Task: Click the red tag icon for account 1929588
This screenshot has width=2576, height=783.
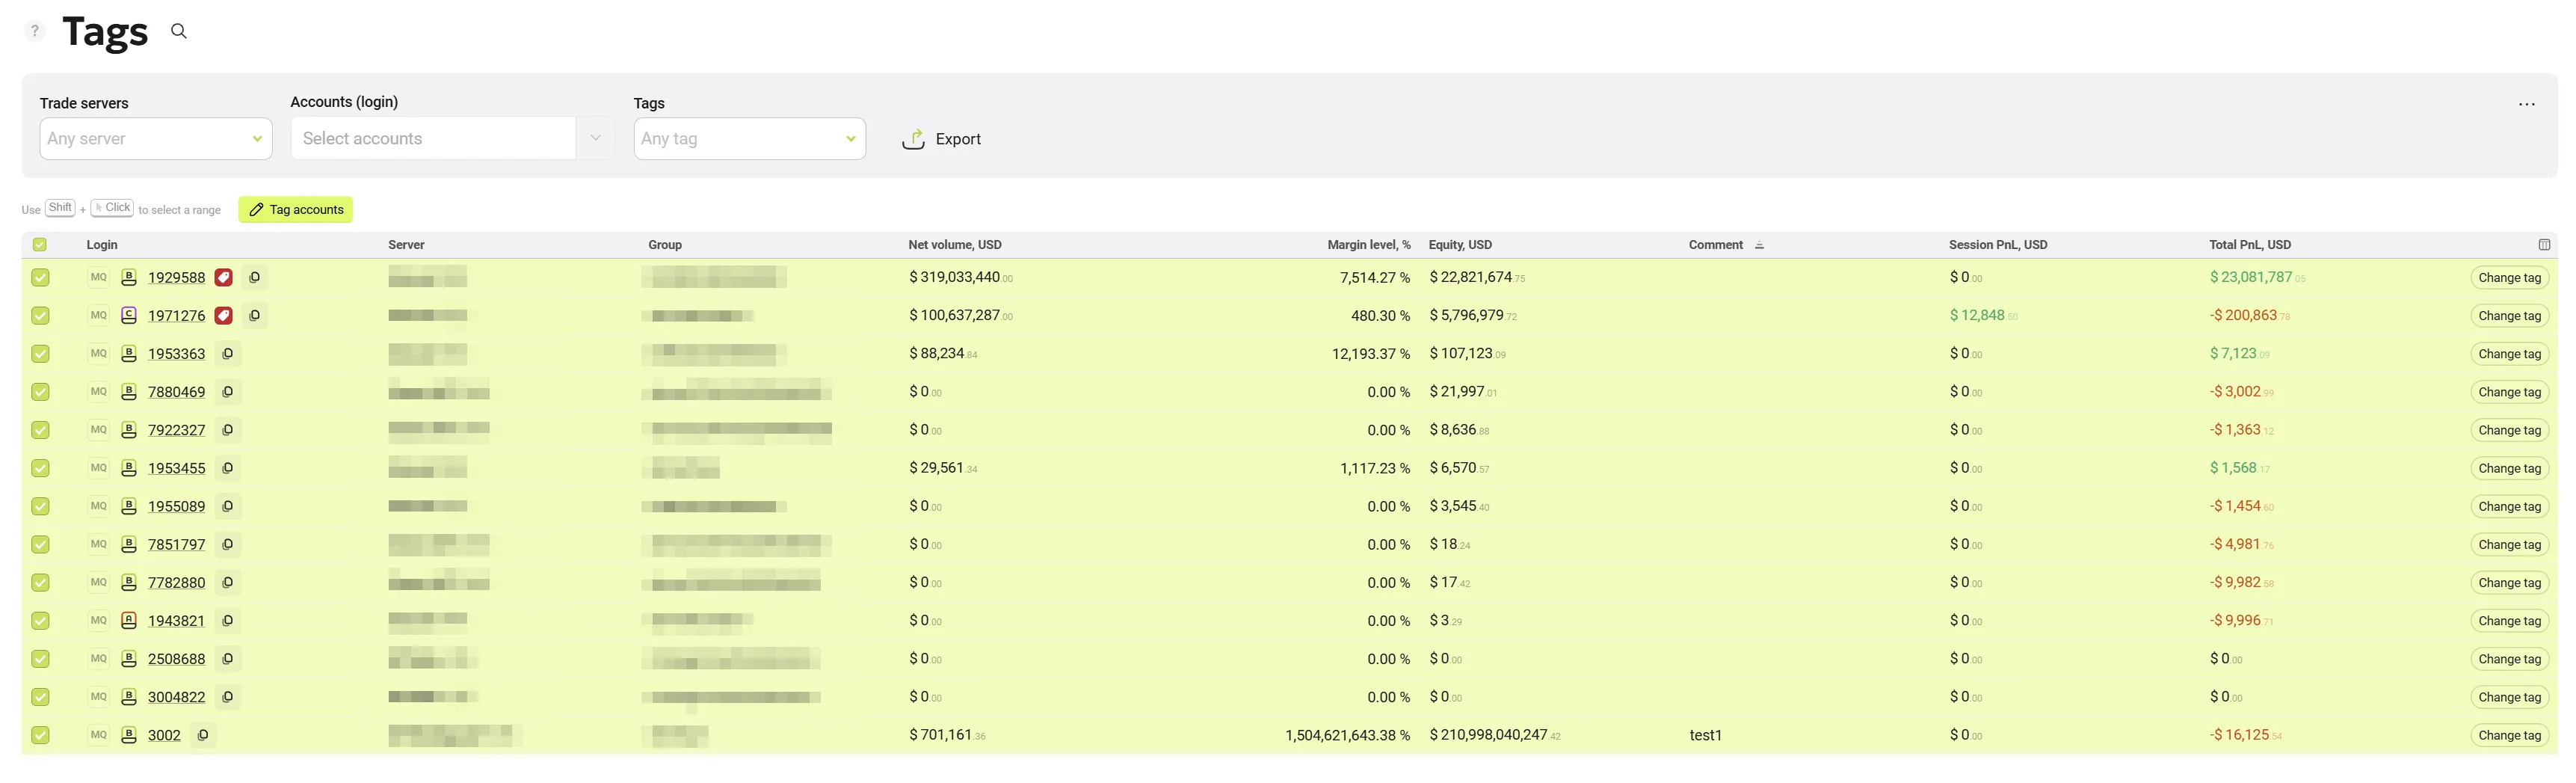Action: coord(224,278)
